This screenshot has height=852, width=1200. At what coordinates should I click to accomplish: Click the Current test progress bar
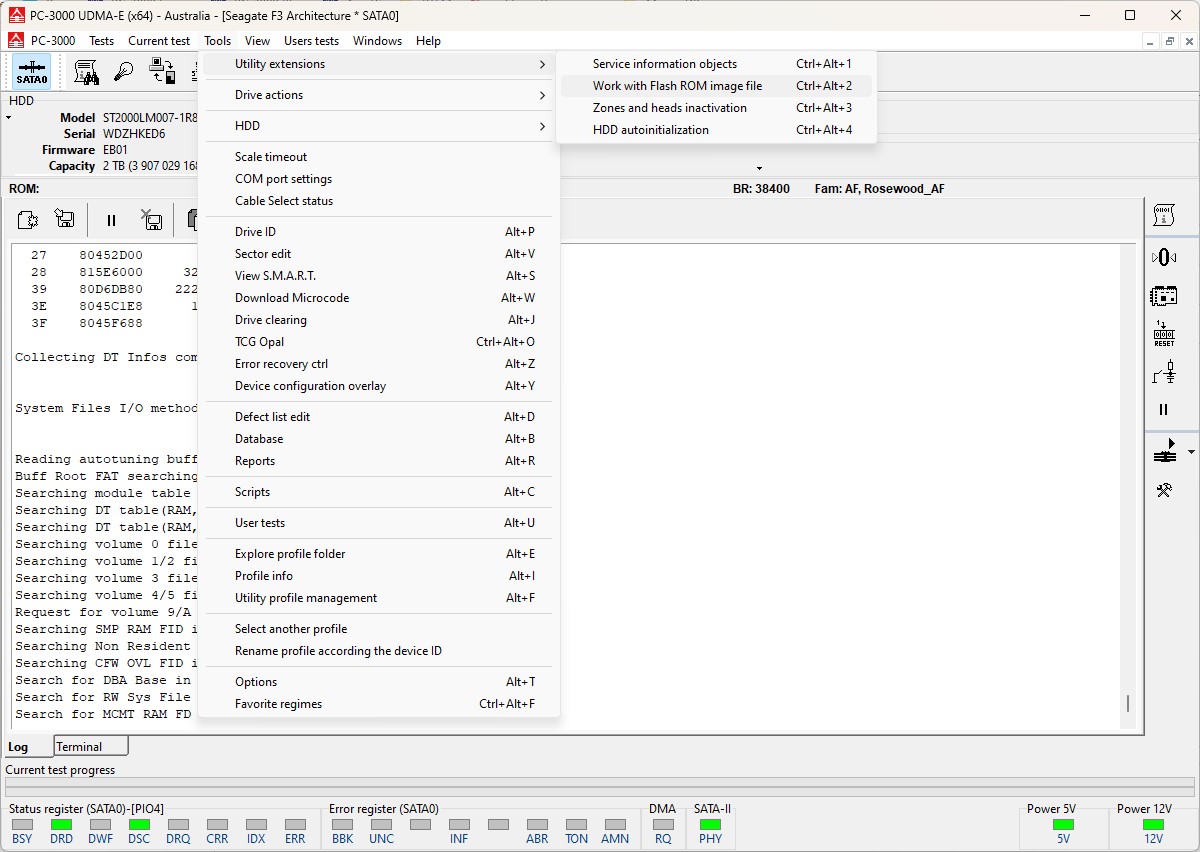[600, 786]
